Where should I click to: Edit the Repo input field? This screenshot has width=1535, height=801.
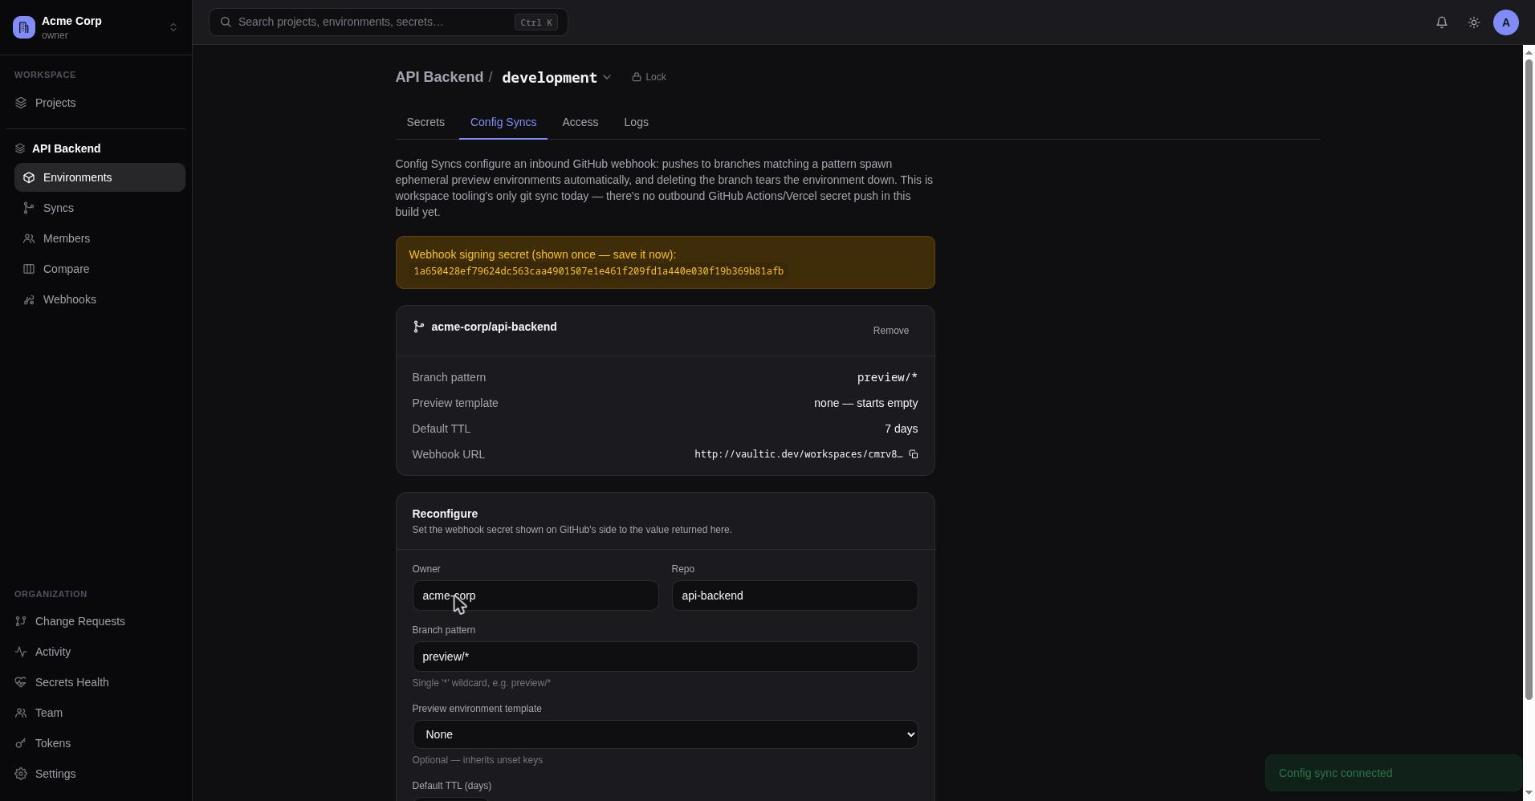tap(794, 596)
